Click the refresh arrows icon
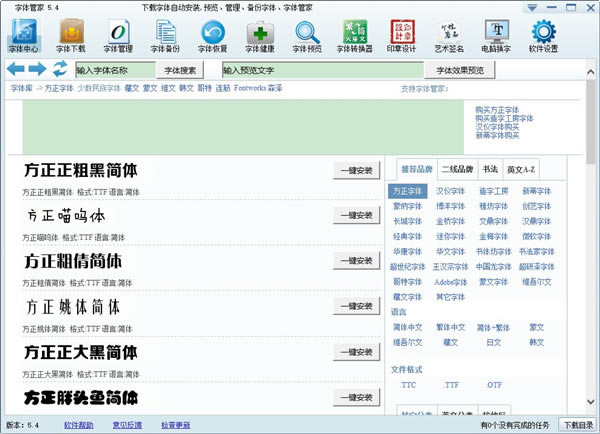The image size is (600, 434). pos(60,69)
